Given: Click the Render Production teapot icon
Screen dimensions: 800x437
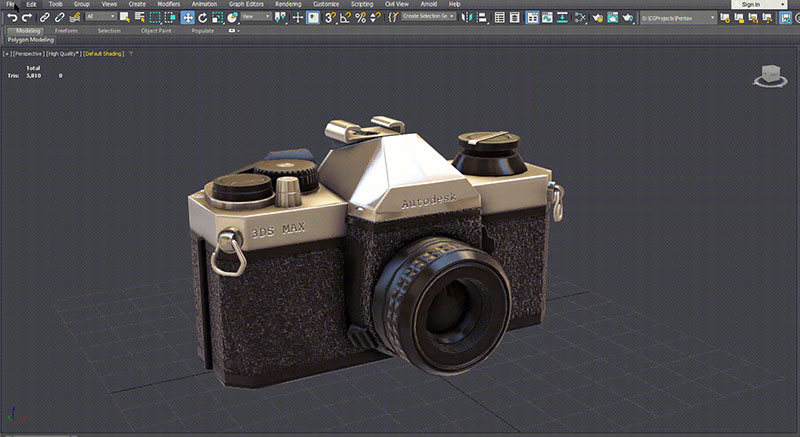Looking at the screenshot, I should (628, 18).
